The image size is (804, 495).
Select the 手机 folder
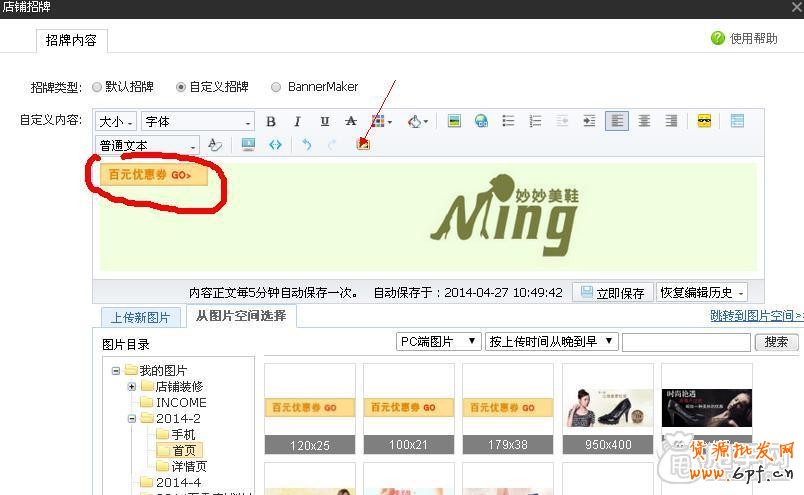(x=183, y=434)
